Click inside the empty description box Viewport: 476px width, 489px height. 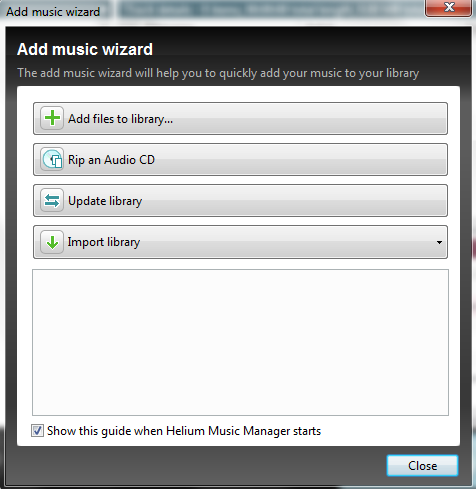coord(240,342)
